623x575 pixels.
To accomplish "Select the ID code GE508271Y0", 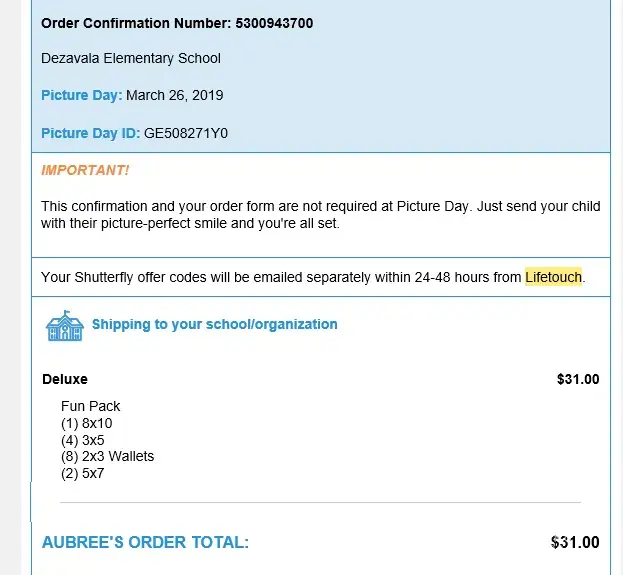I will 186,132.
